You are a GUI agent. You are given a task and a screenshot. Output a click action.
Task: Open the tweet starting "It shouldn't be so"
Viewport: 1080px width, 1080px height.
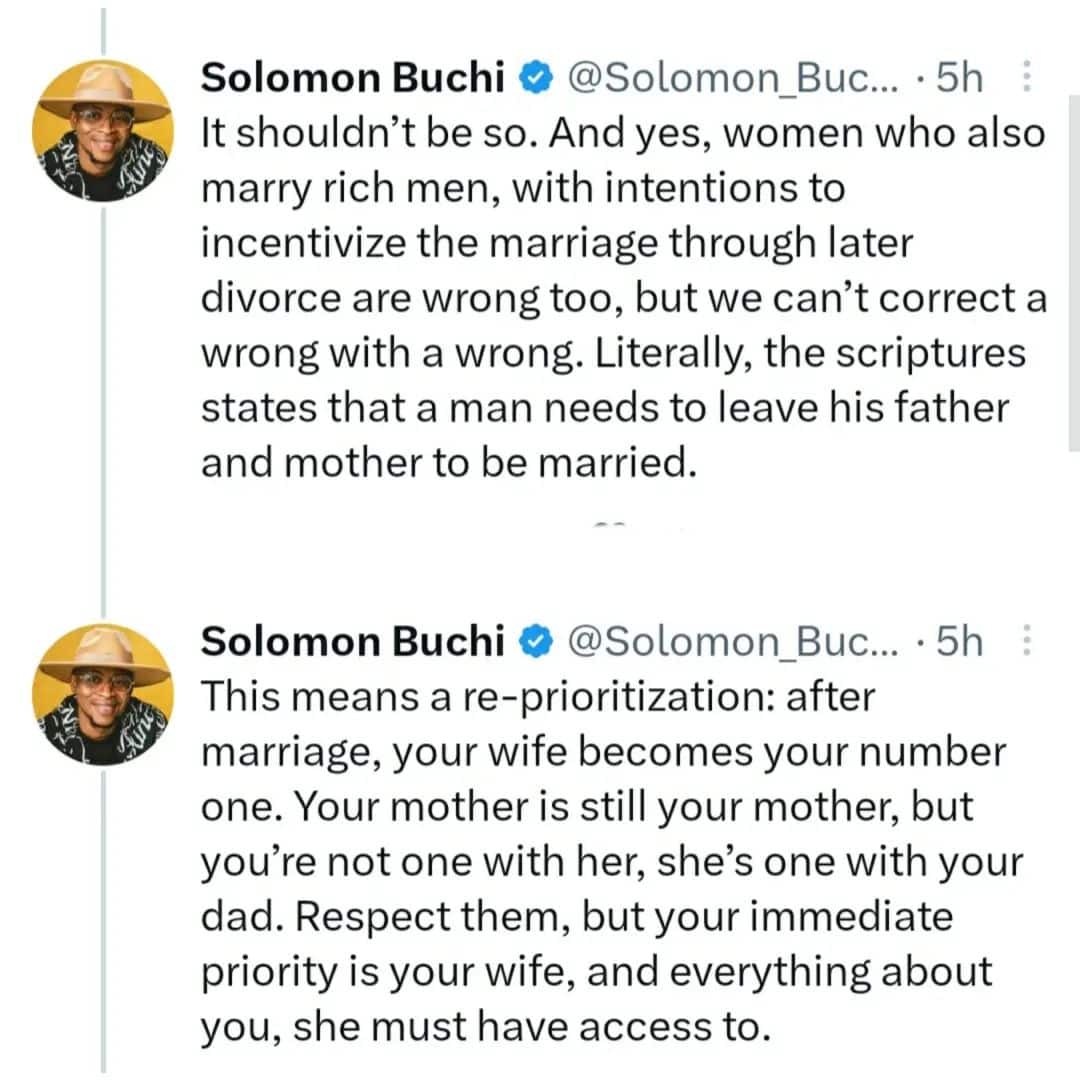(x=620, y=300)
